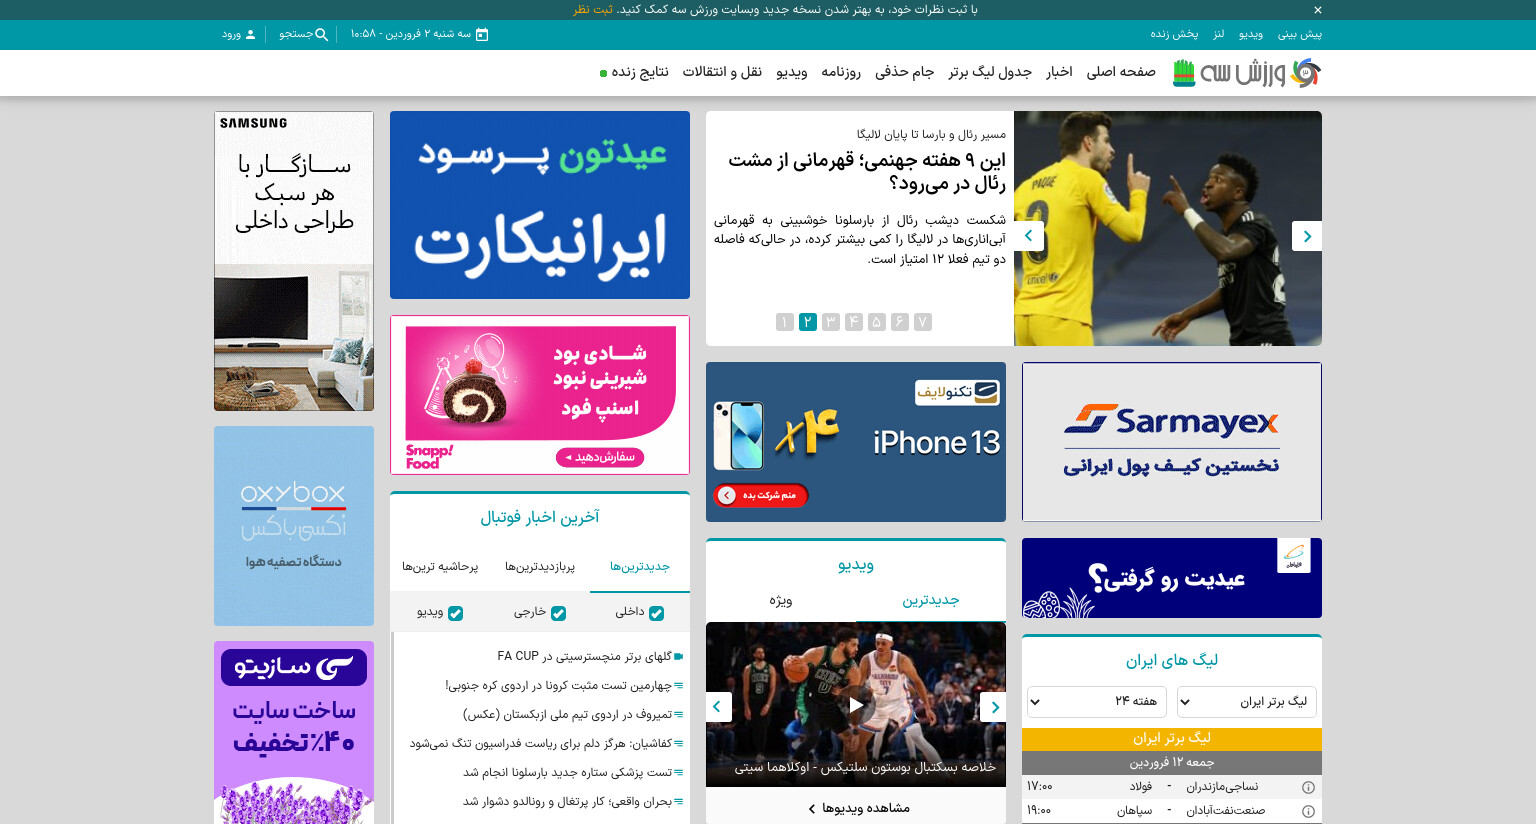Switch to the پرحاشیه ترین‌ها news tab
This screenshot has height=824, width=1536.
pos(440,567)
